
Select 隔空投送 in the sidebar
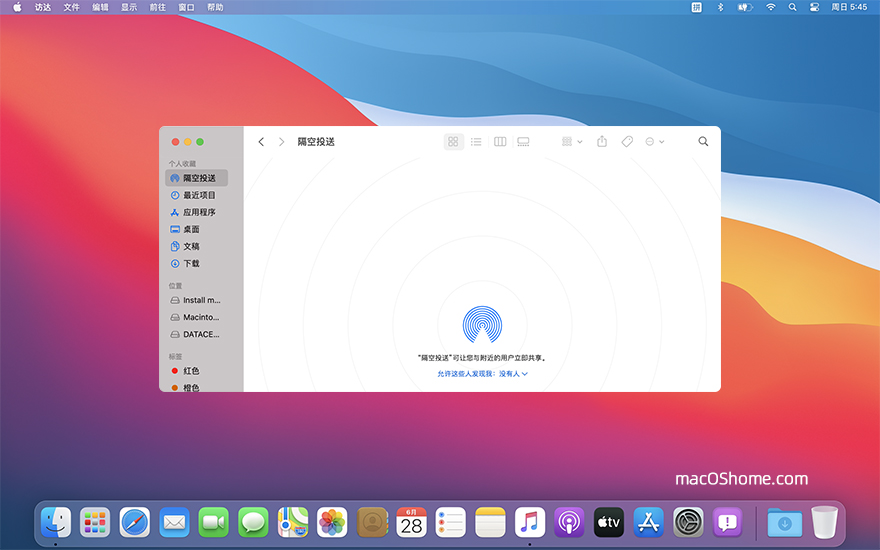pyautogui.click(x=196, y=178)
